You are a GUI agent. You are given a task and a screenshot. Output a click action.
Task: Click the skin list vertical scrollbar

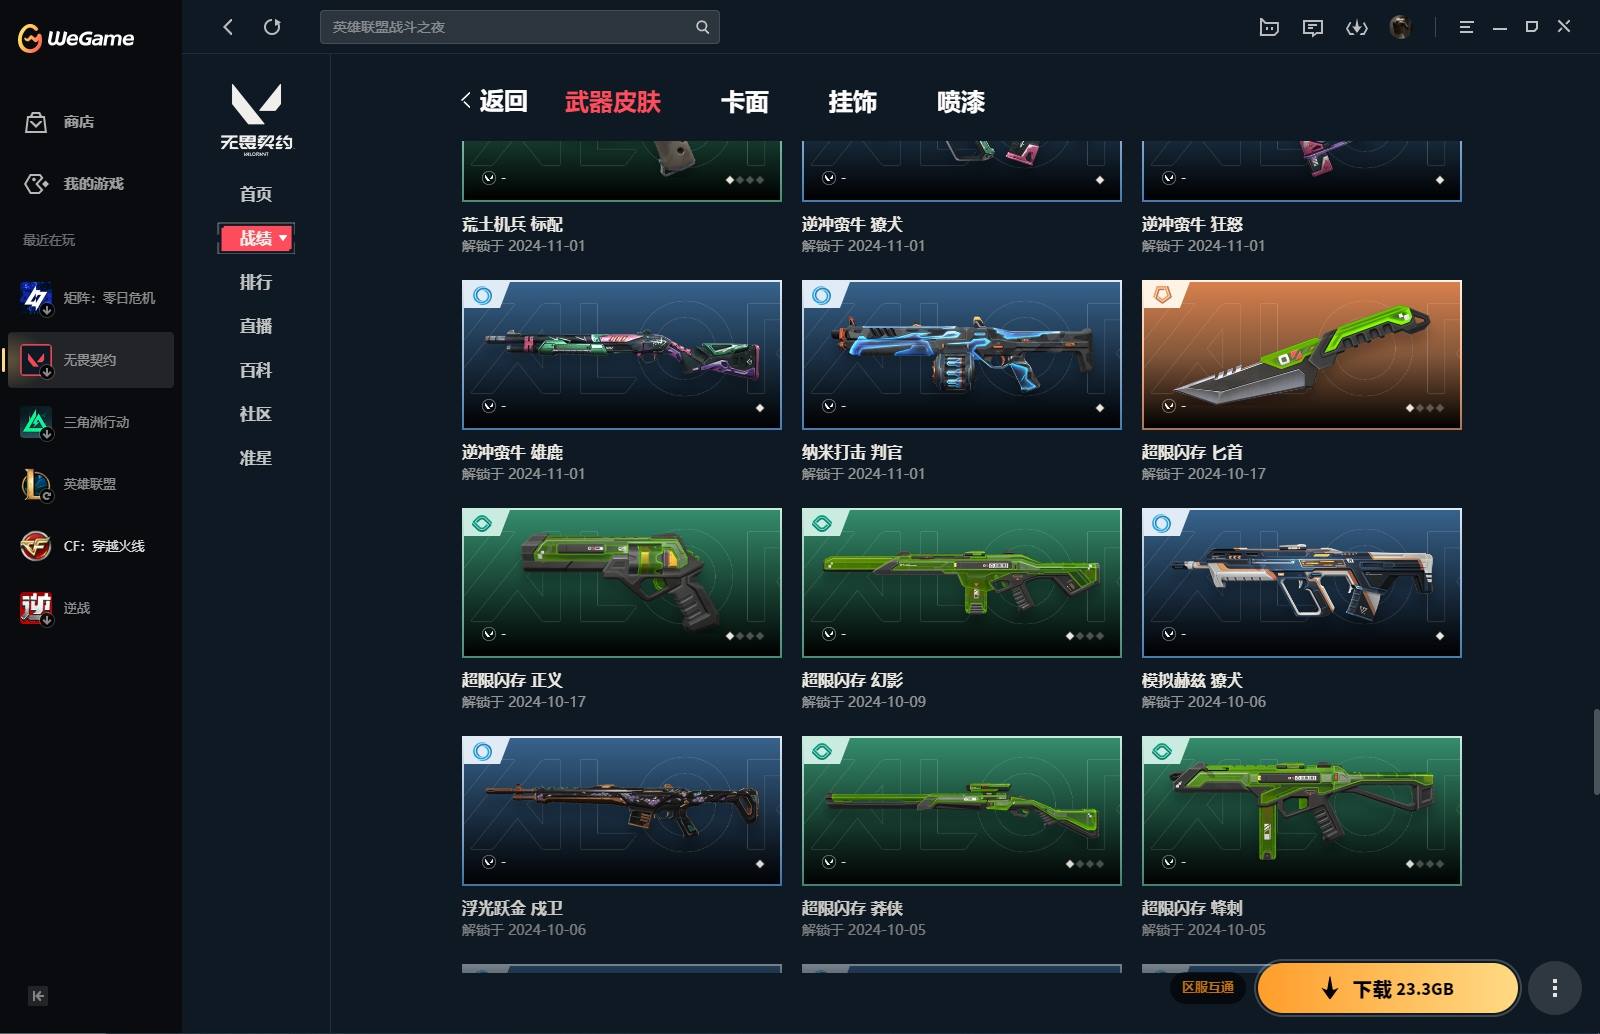(1596, 752)
